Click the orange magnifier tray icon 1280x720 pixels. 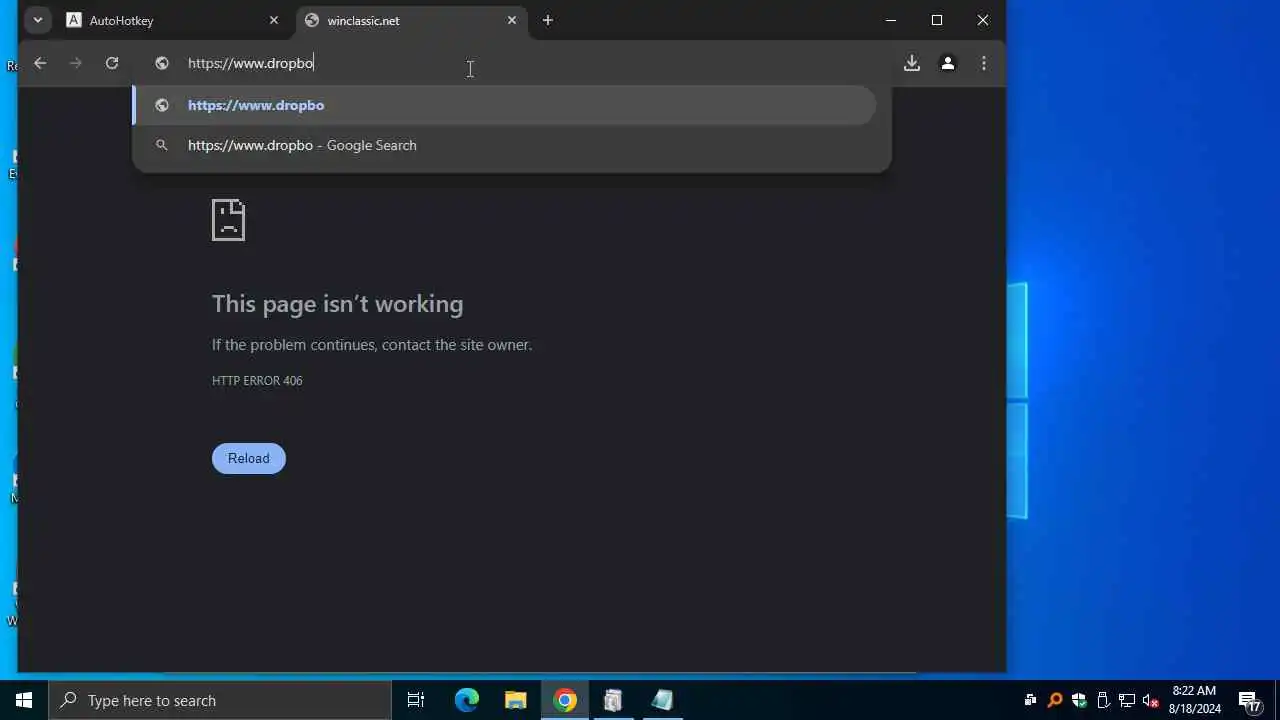(x=1054, y=700)
